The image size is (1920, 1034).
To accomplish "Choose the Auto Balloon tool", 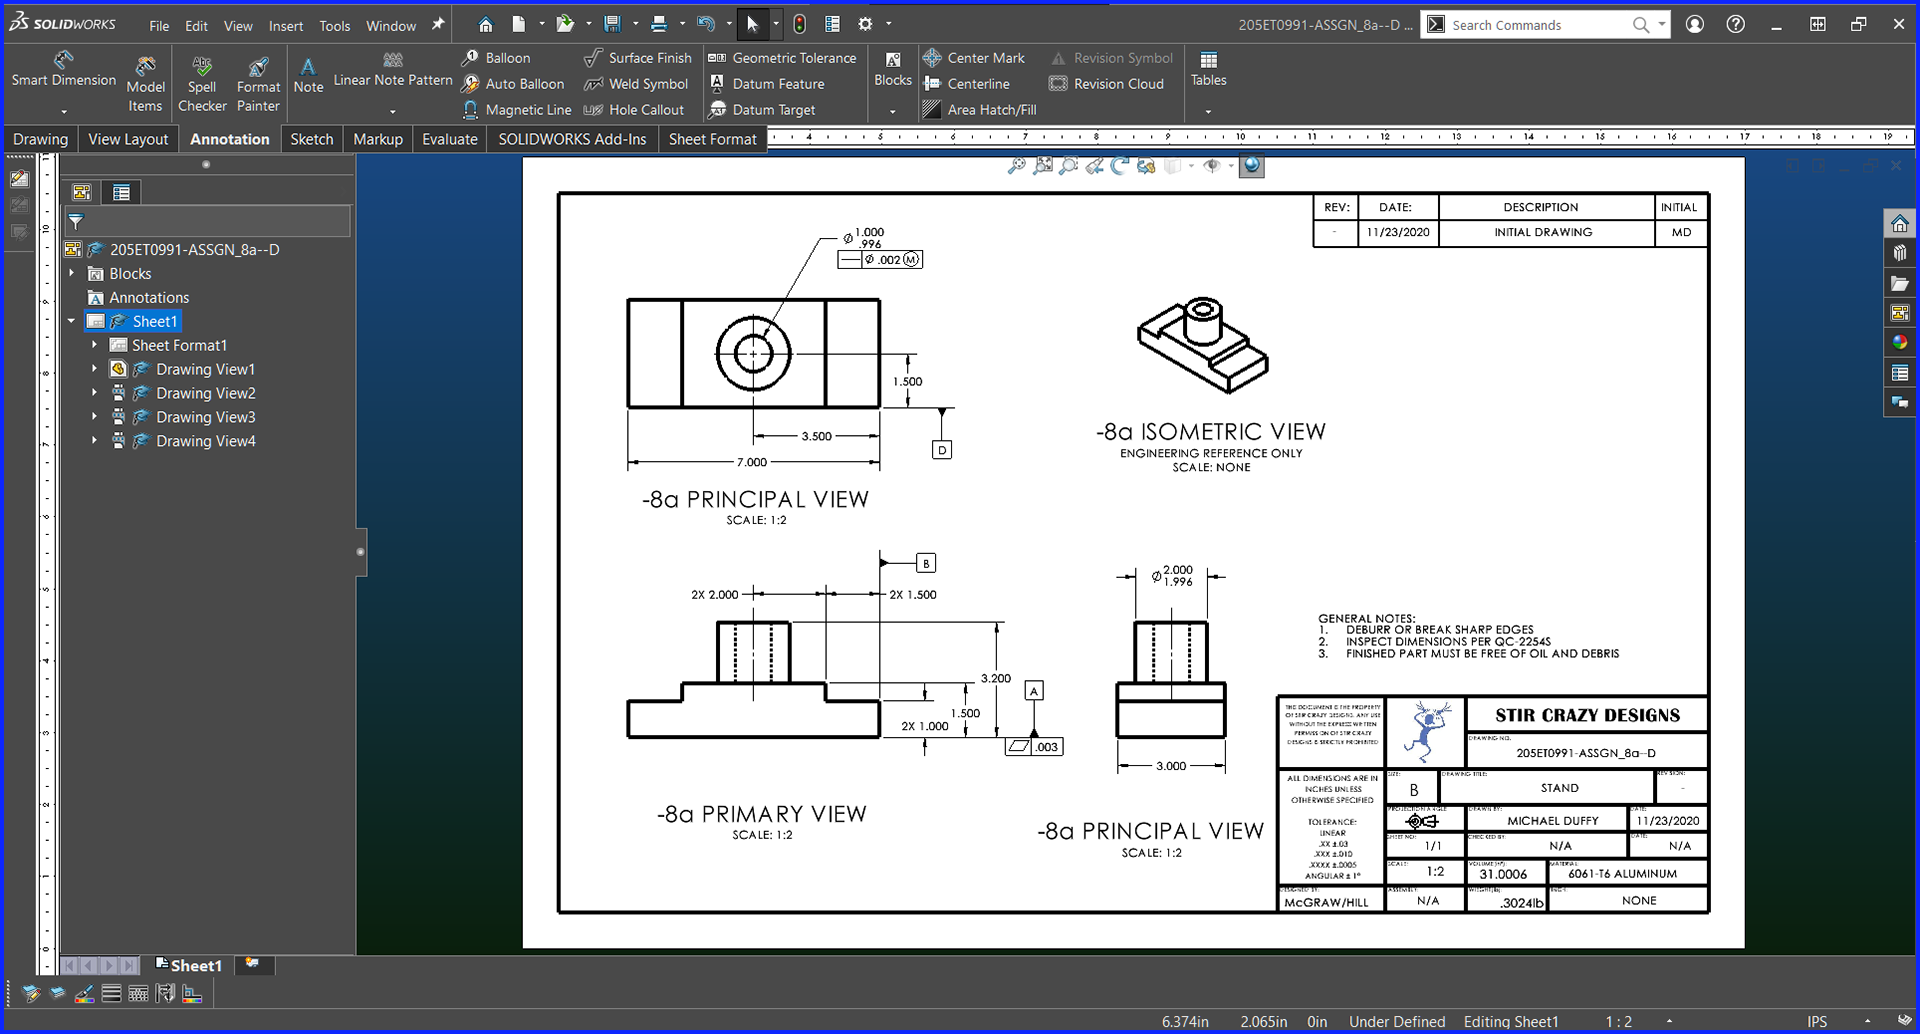I will pos(513,84).
